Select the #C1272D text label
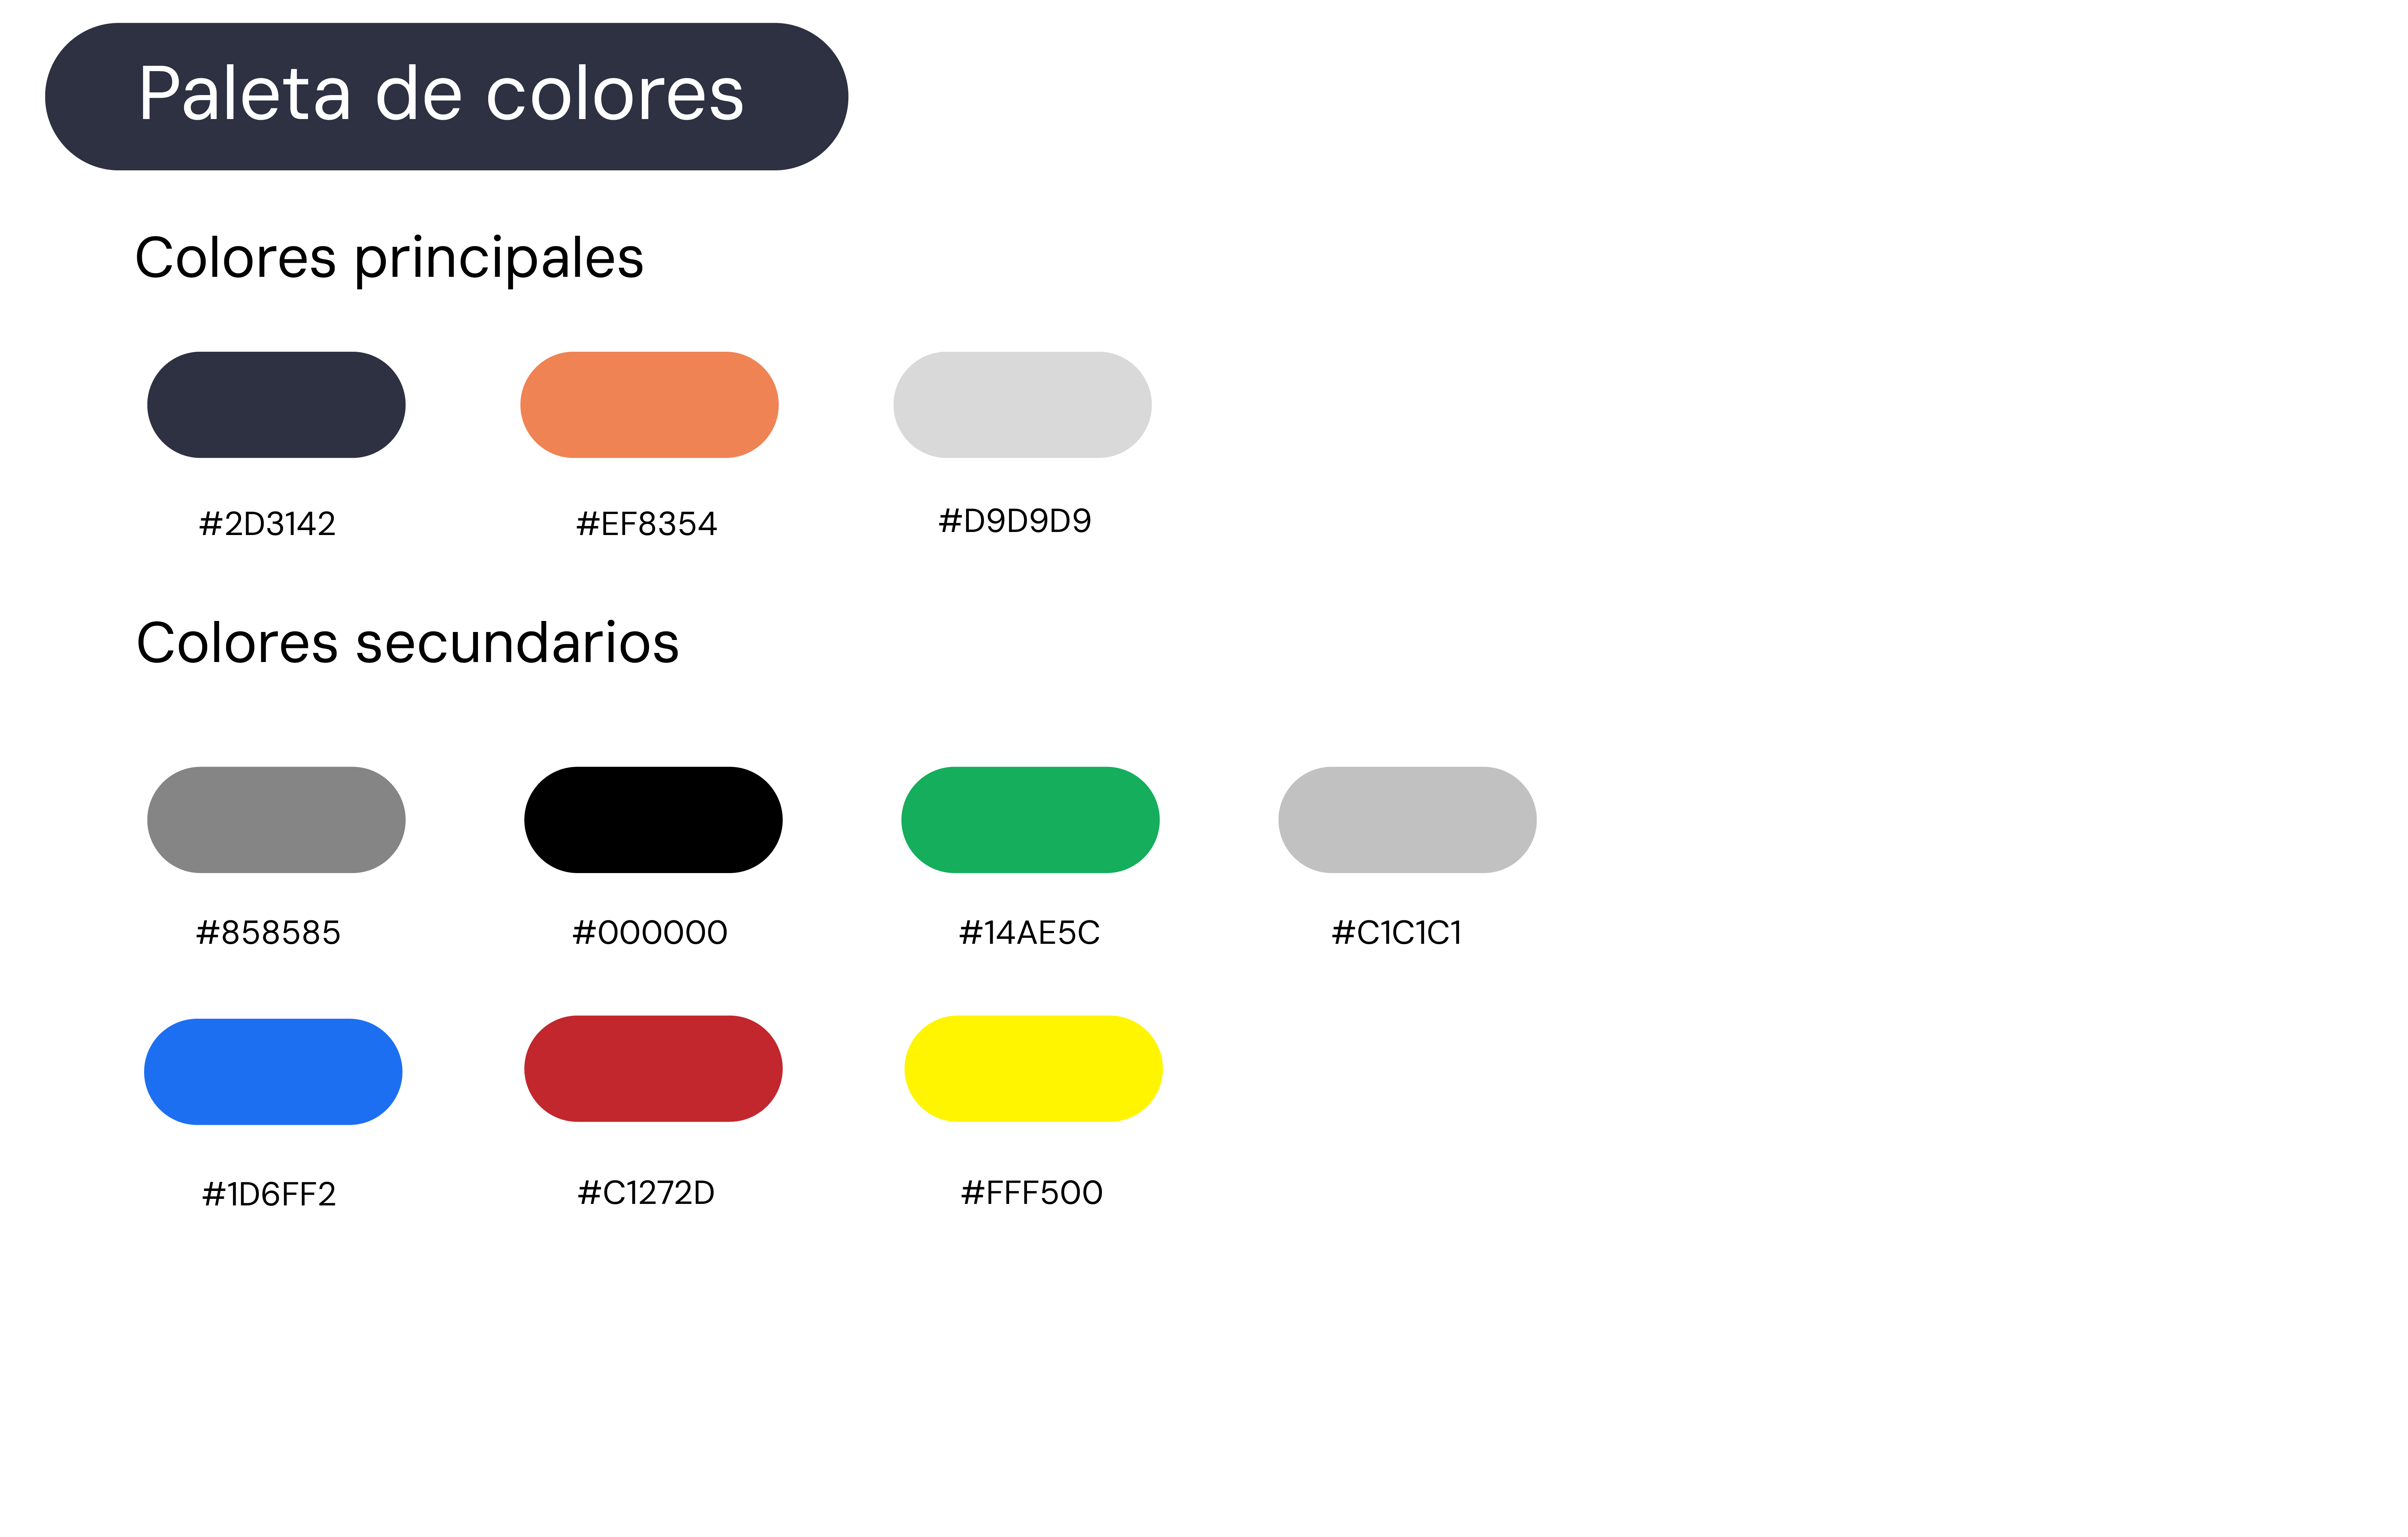The width and height of the screenshot is (2408, 1537). pos(646,1193)
